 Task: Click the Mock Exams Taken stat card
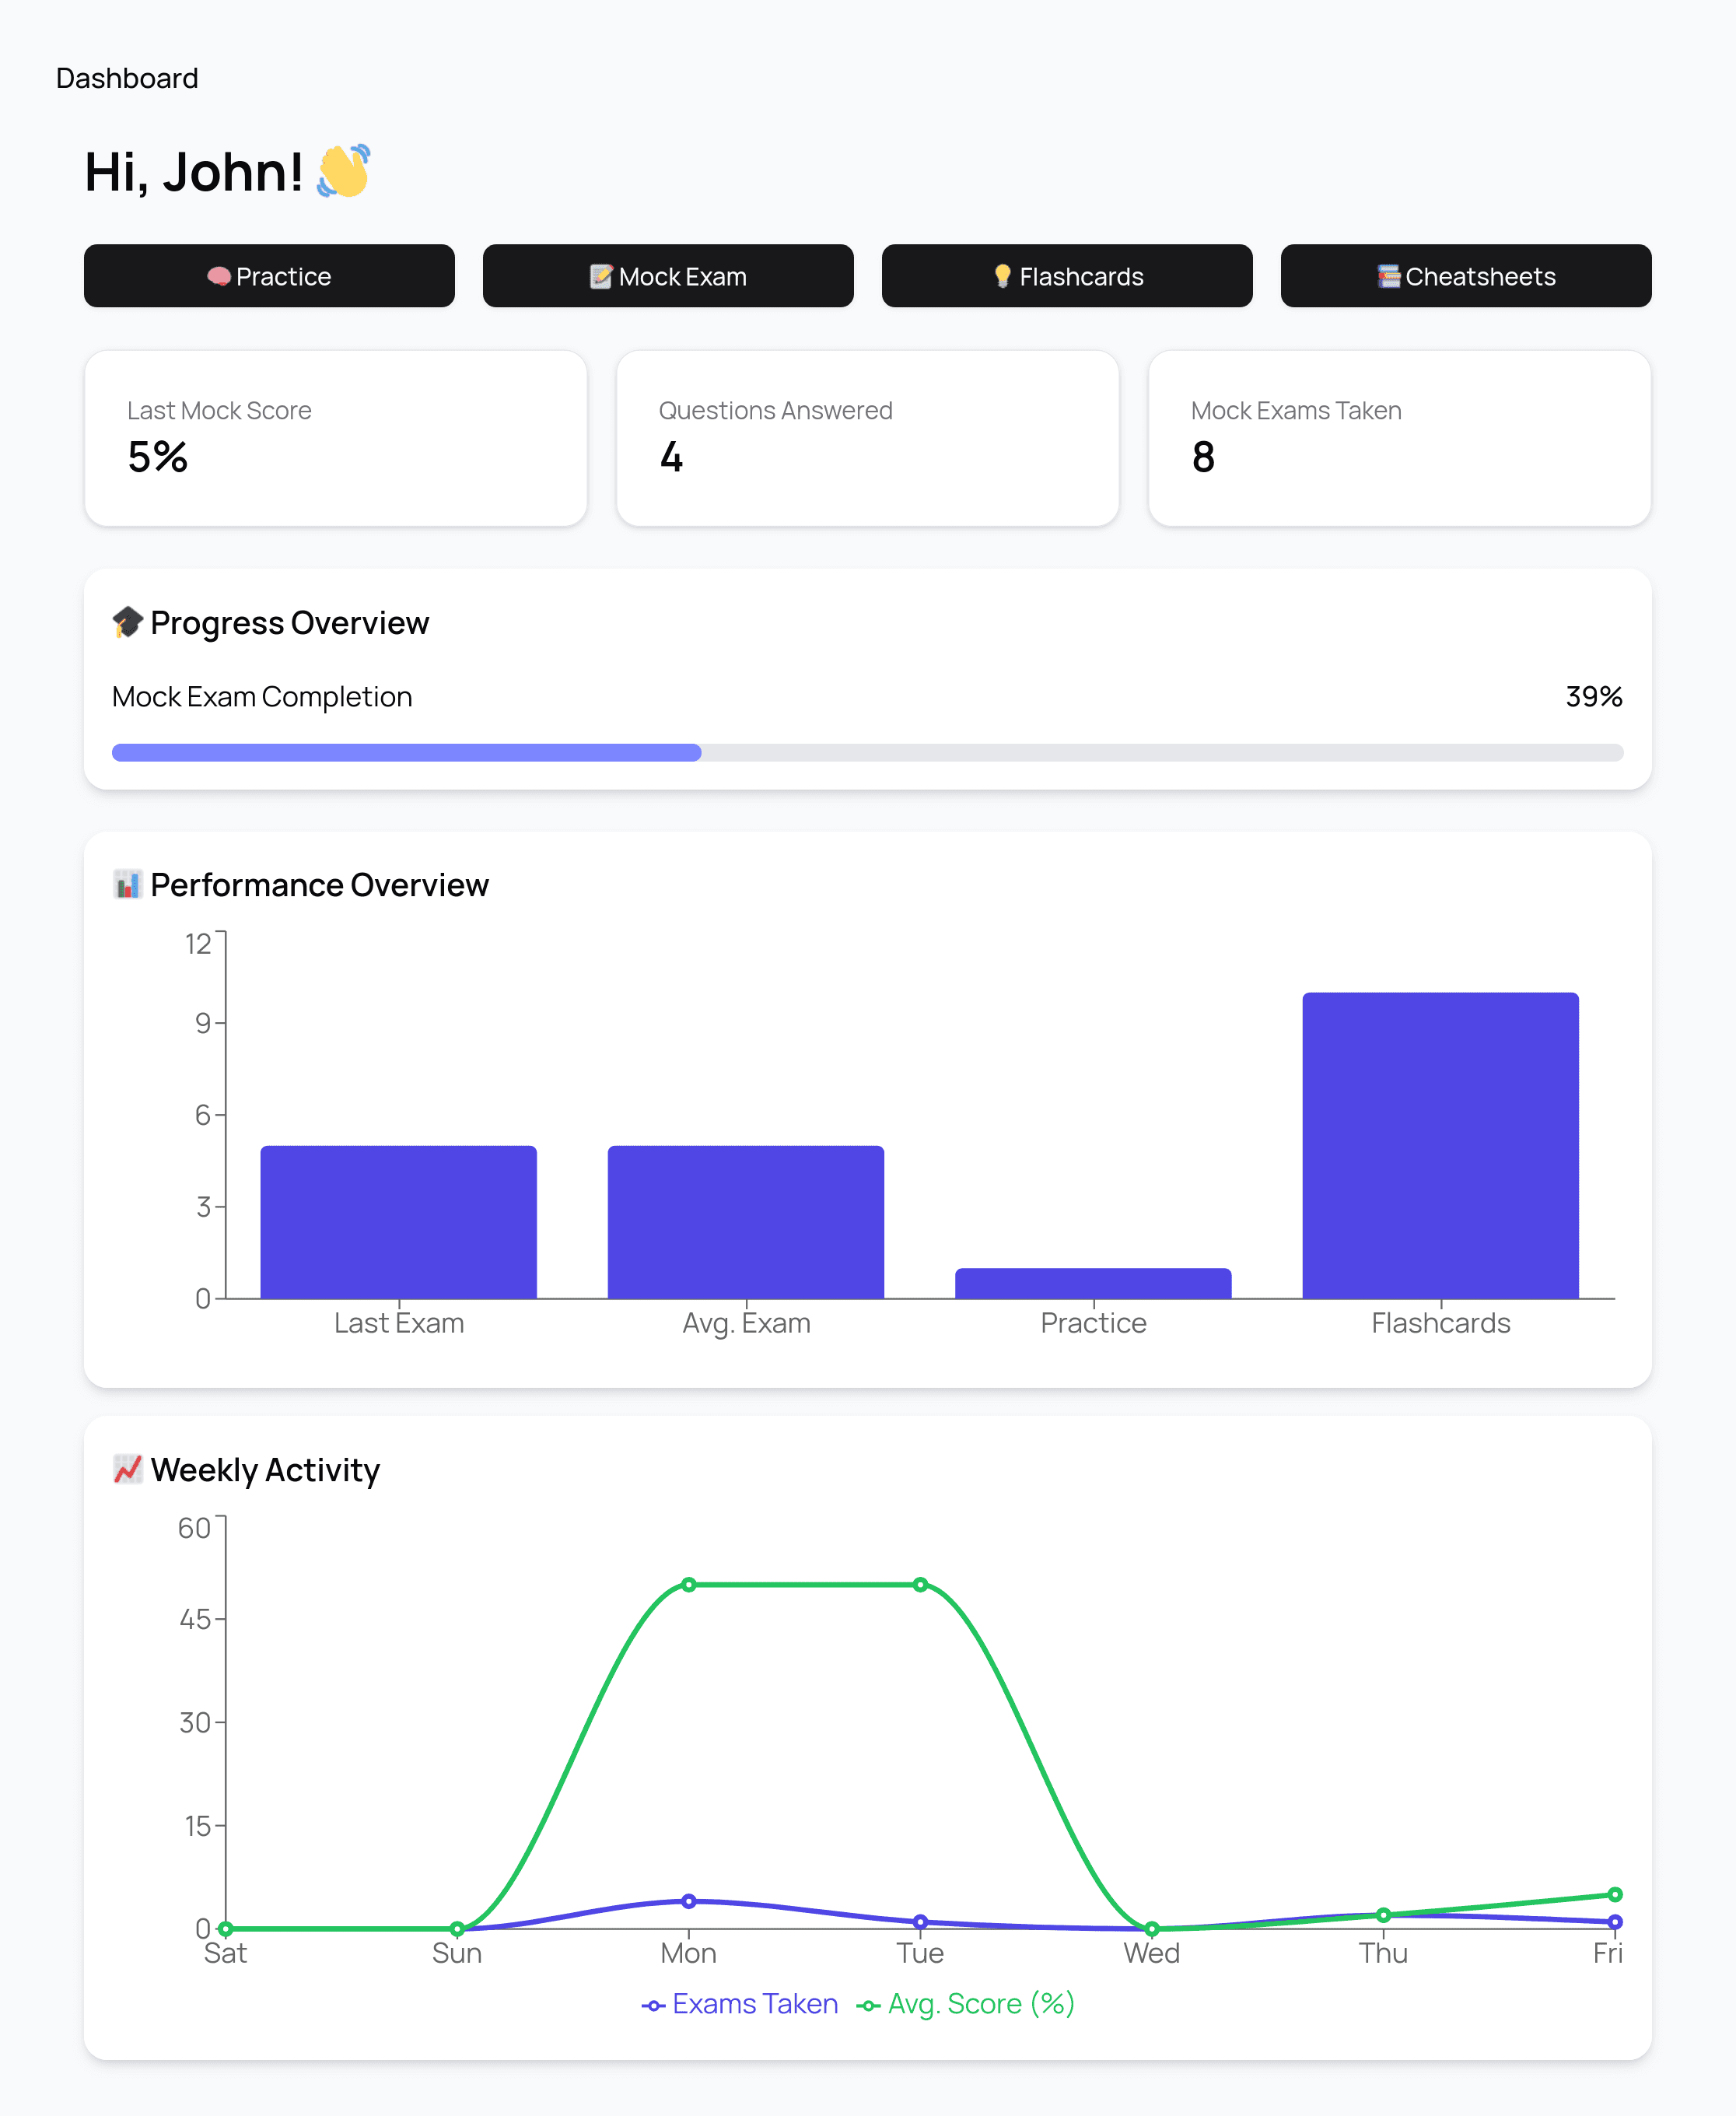[x=1399, y=438]
